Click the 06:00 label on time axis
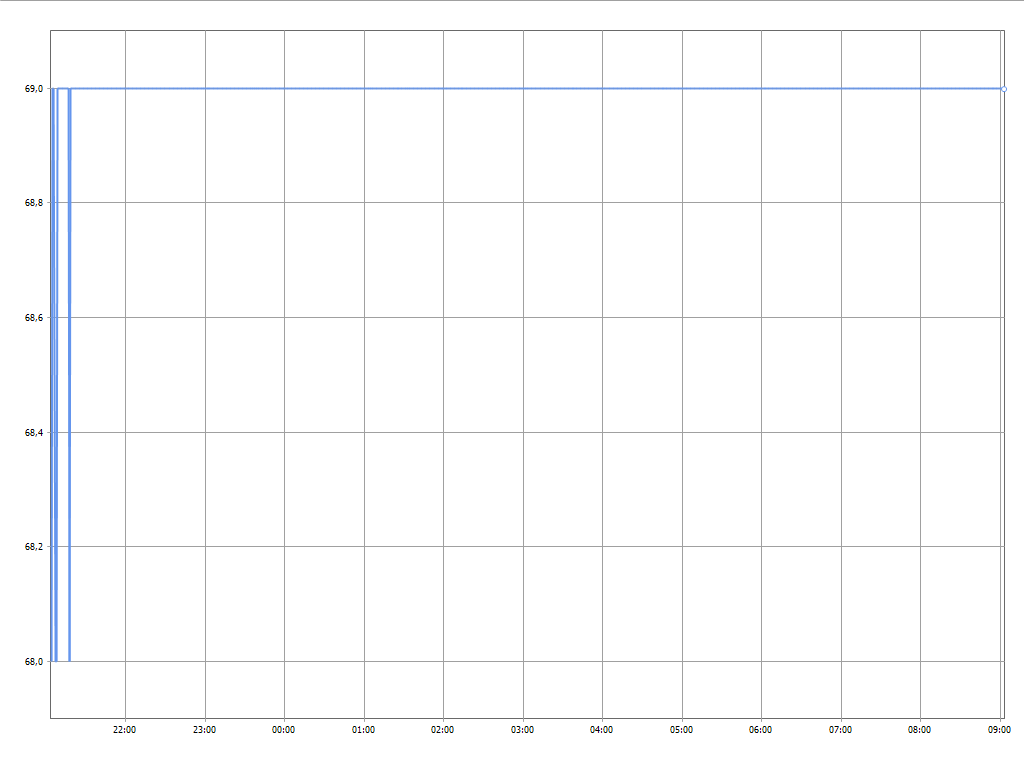 coord(761,730)
